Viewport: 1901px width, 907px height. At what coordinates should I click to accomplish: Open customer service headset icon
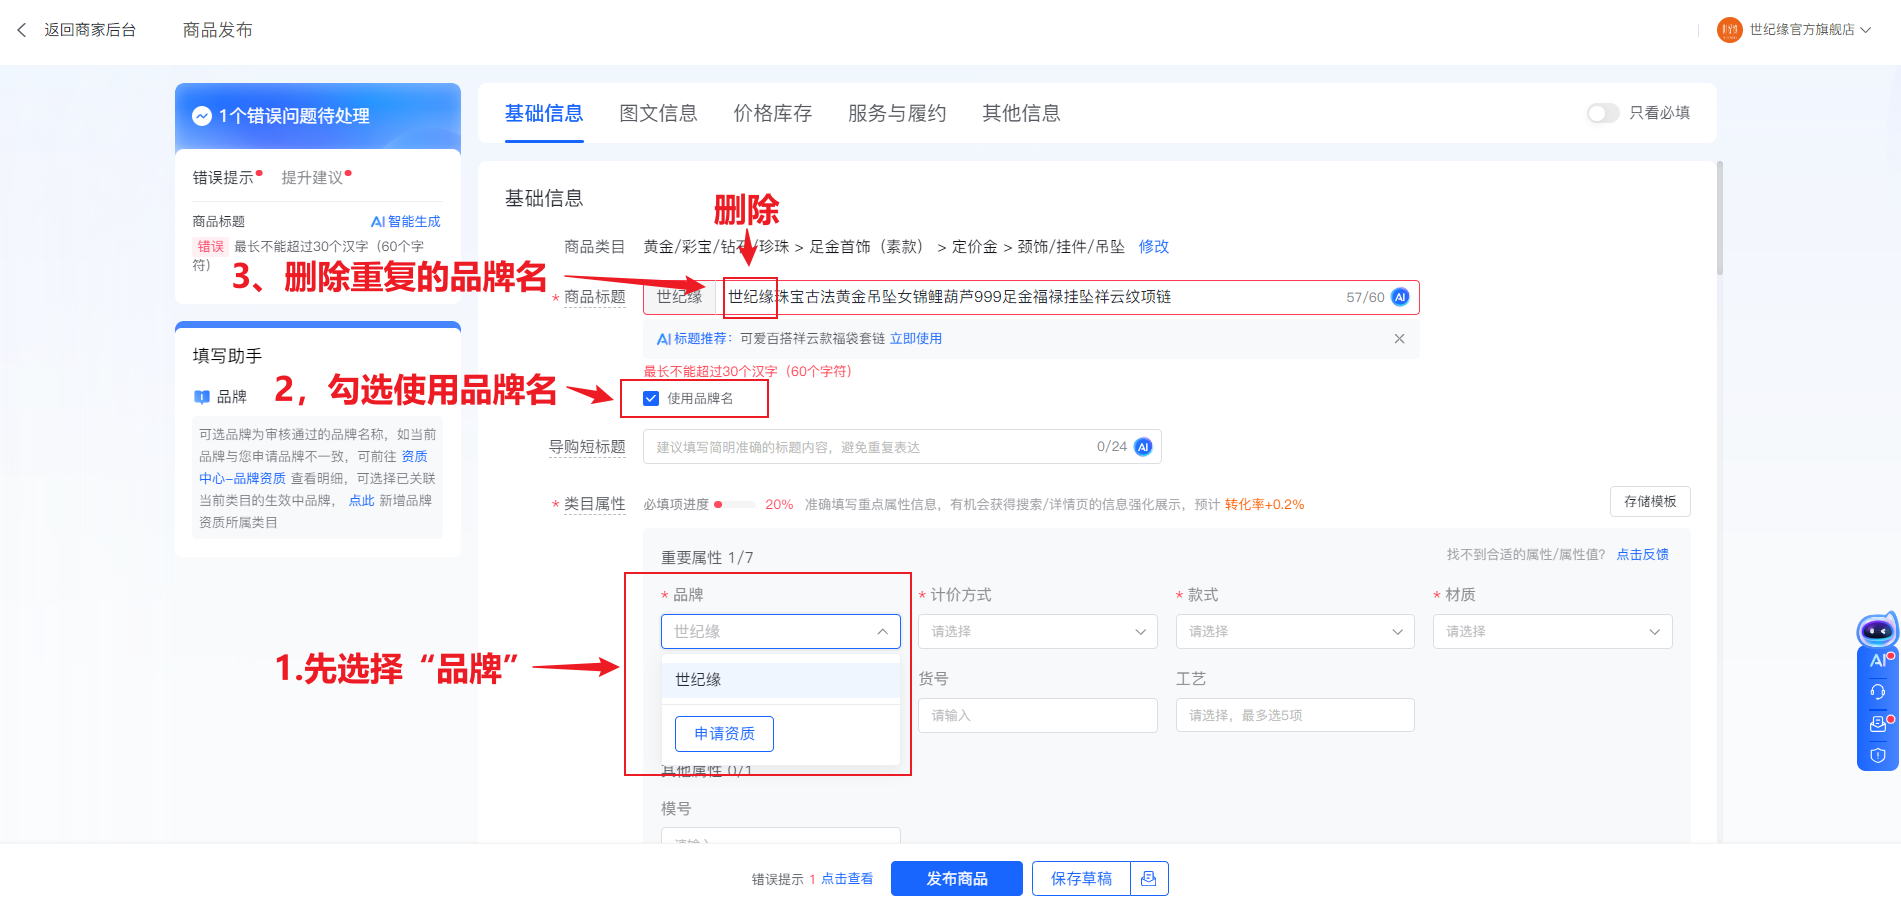[1877, 692]
